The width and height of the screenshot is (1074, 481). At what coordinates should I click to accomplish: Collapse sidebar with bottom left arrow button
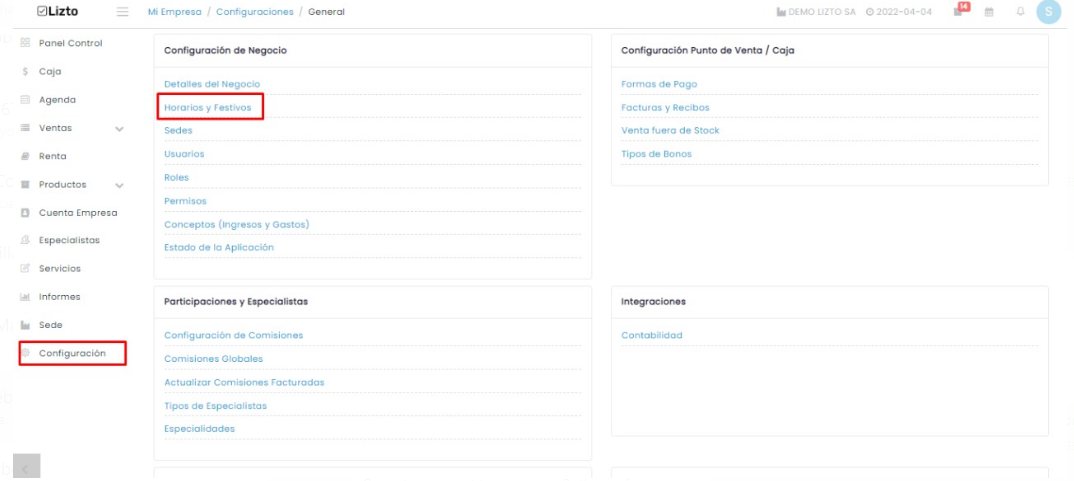pos(26,467)
